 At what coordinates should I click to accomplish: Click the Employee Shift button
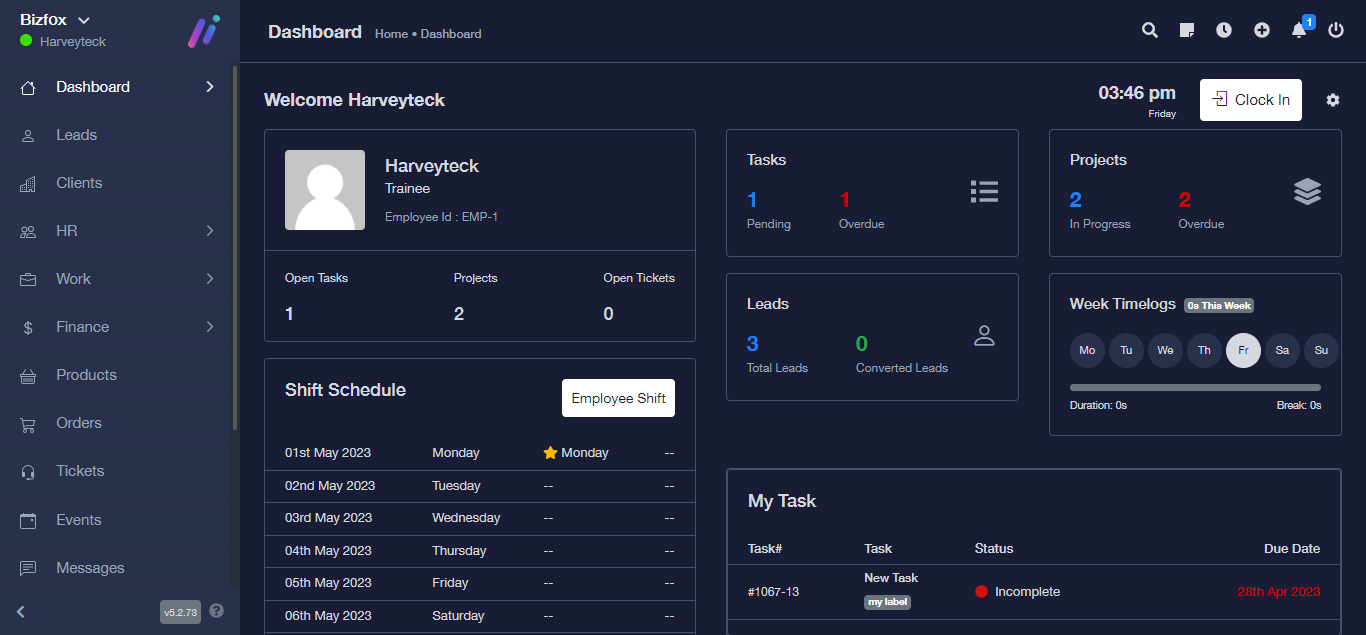(618, 398)
